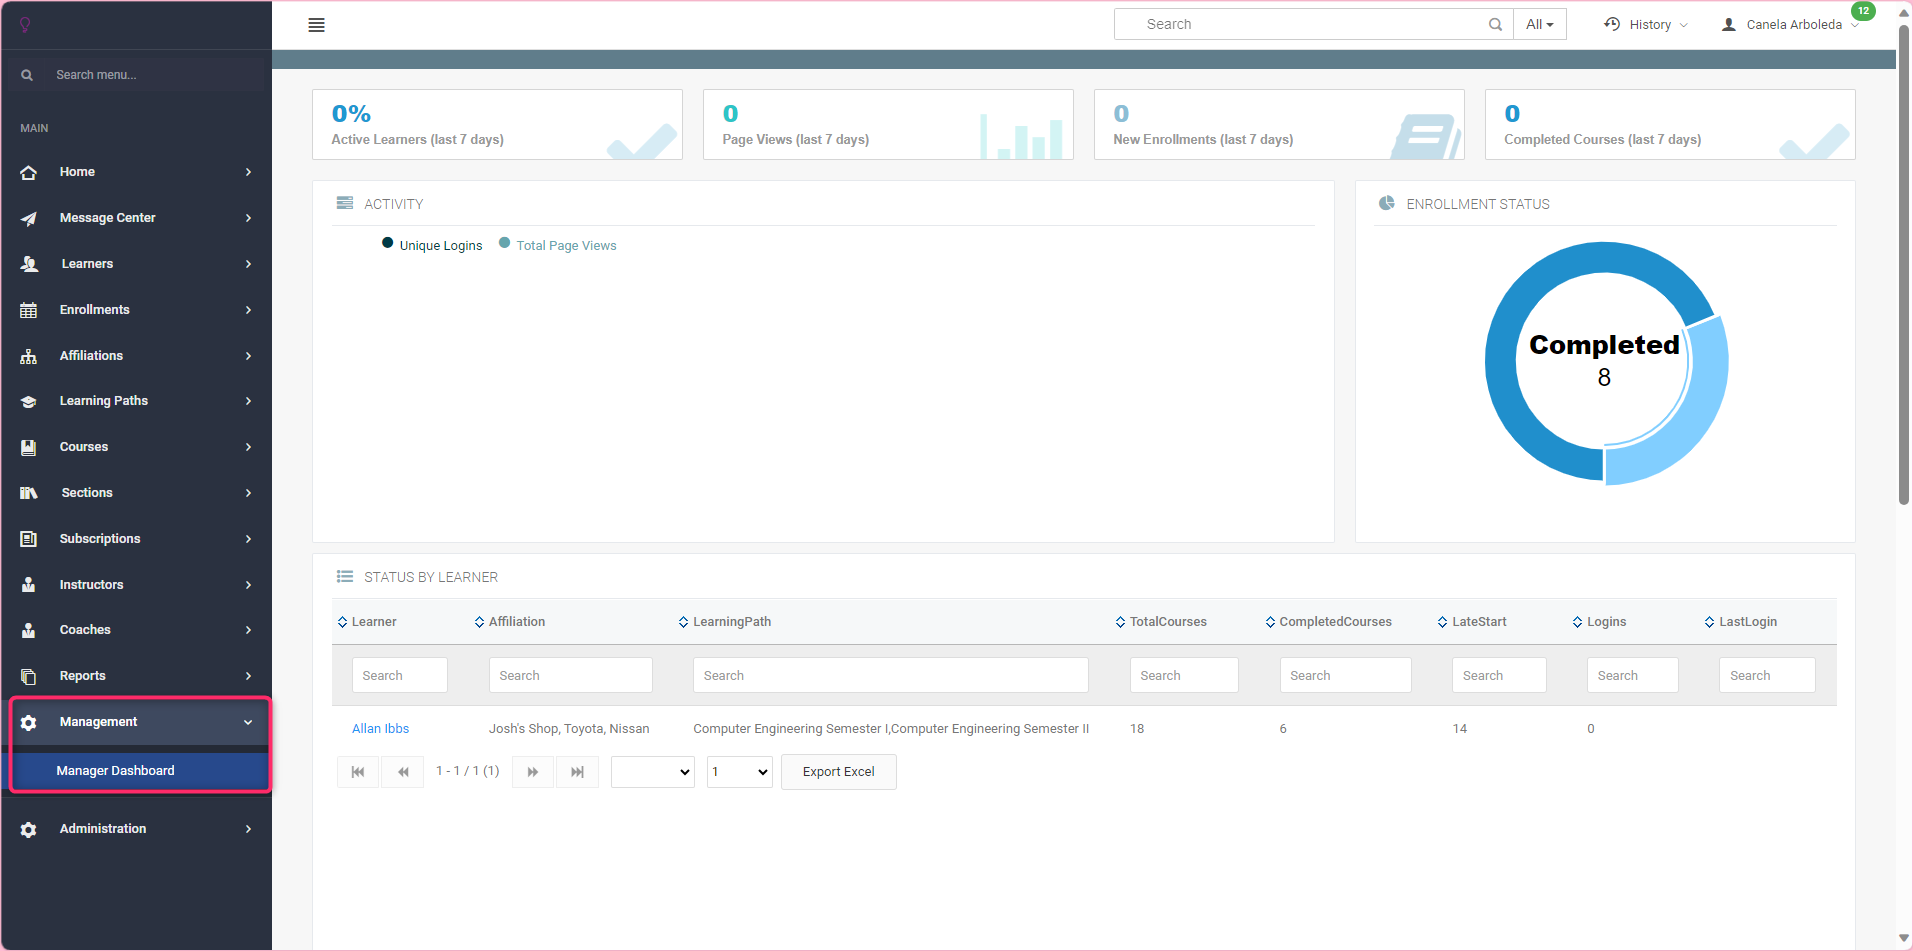Click the next page arrow icon
This screenshot has height=951, width=1913.
pos(533,772)
